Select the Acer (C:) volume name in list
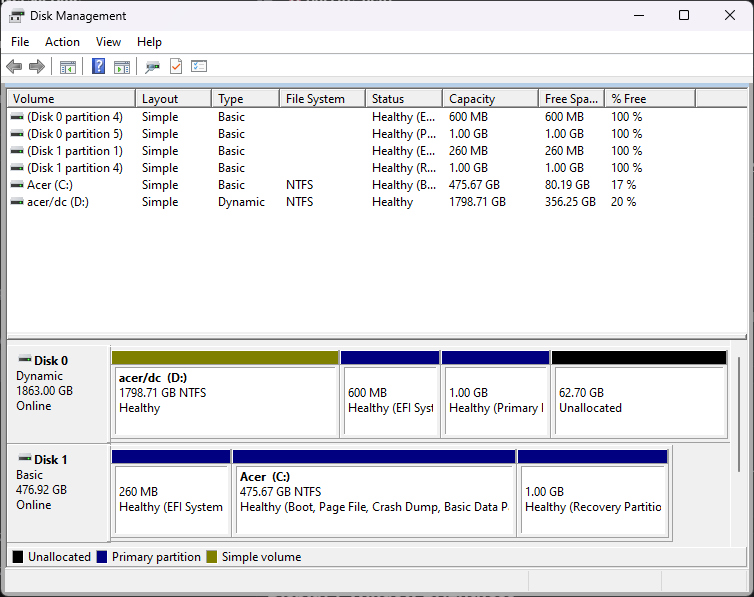Image resolution: width=754 pixels, height=597 pixels. (50, 185)
